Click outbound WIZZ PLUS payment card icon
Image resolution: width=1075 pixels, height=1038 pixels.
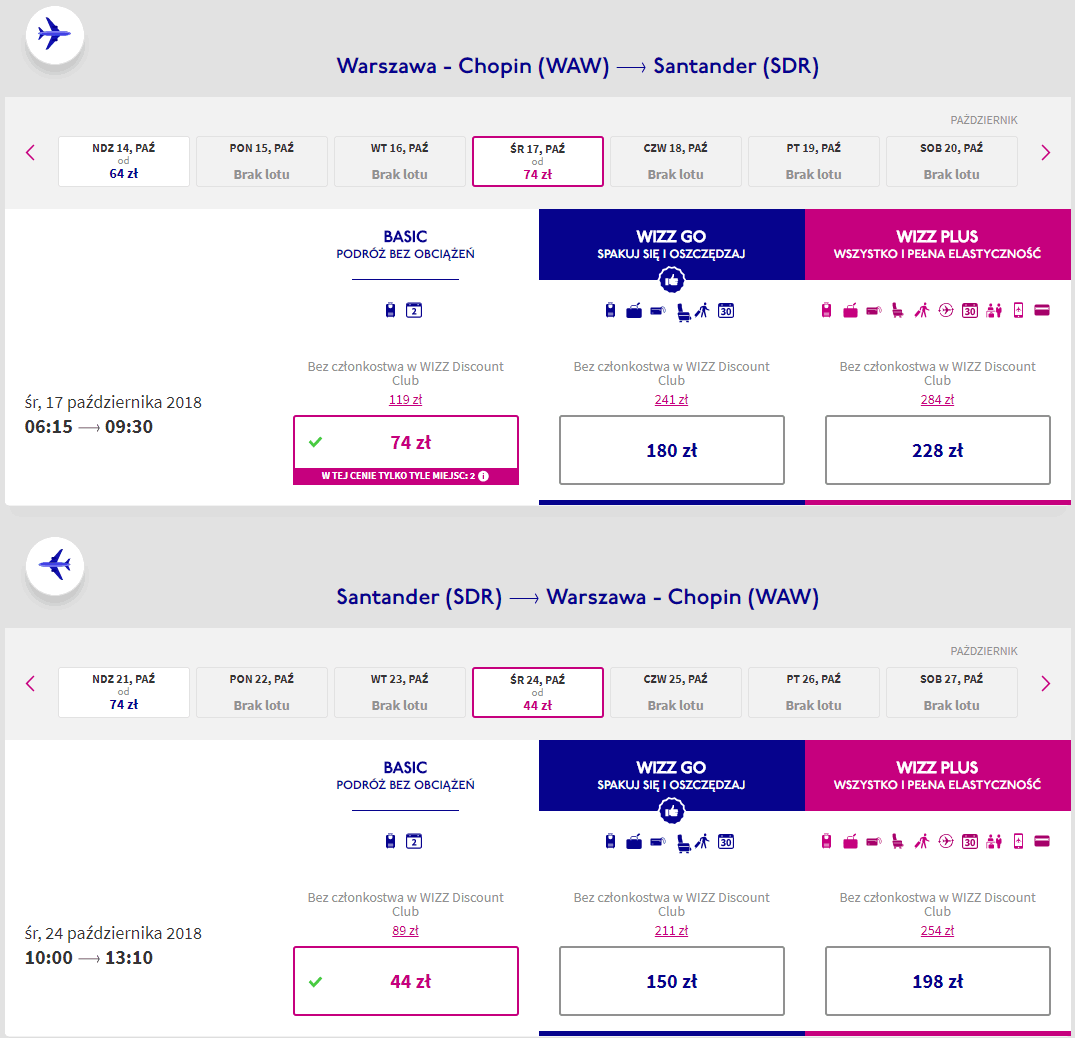1041,311
